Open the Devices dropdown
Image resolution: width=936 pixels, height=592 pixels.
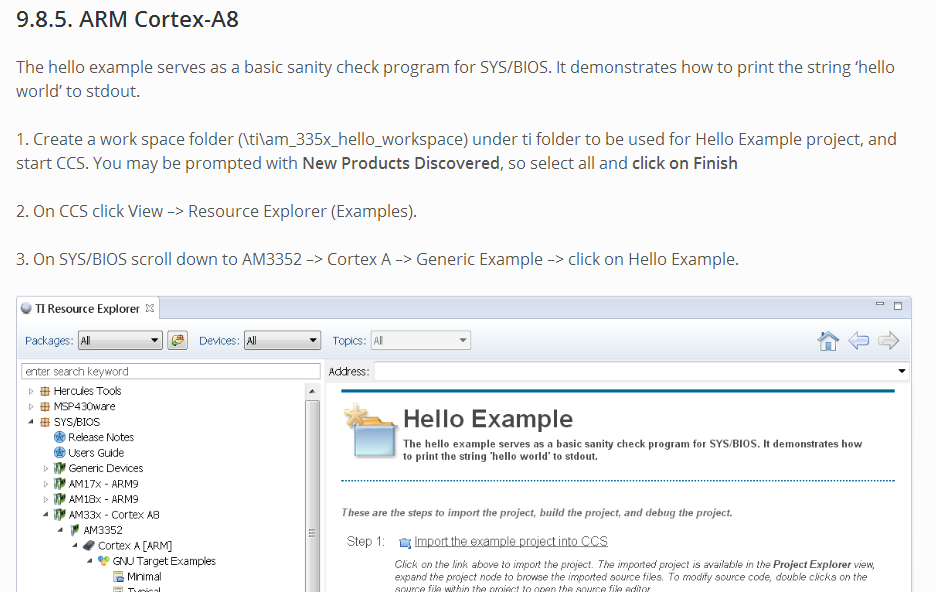(282, 340)
